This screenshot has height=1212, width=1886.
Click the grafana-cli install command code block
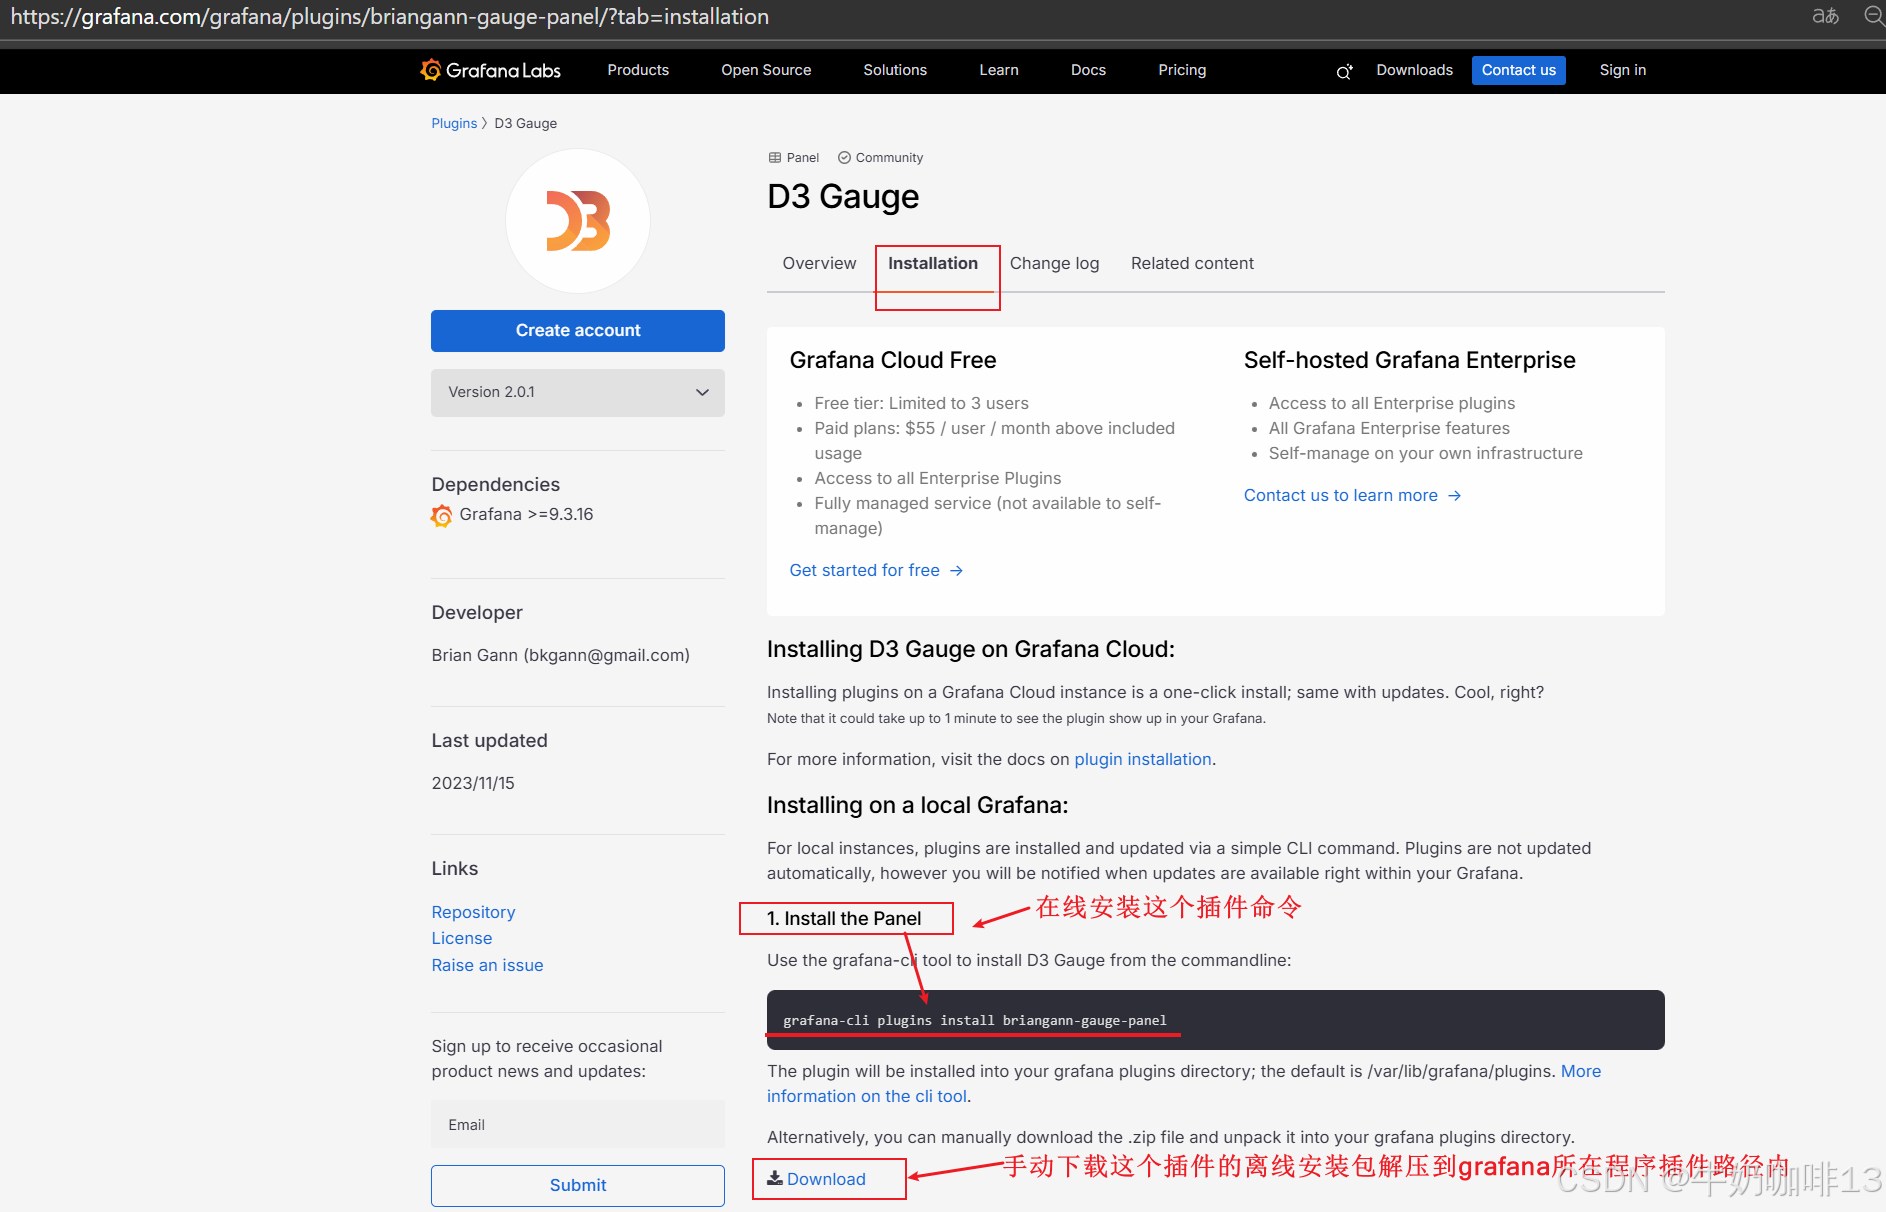click(1215, 1020)
